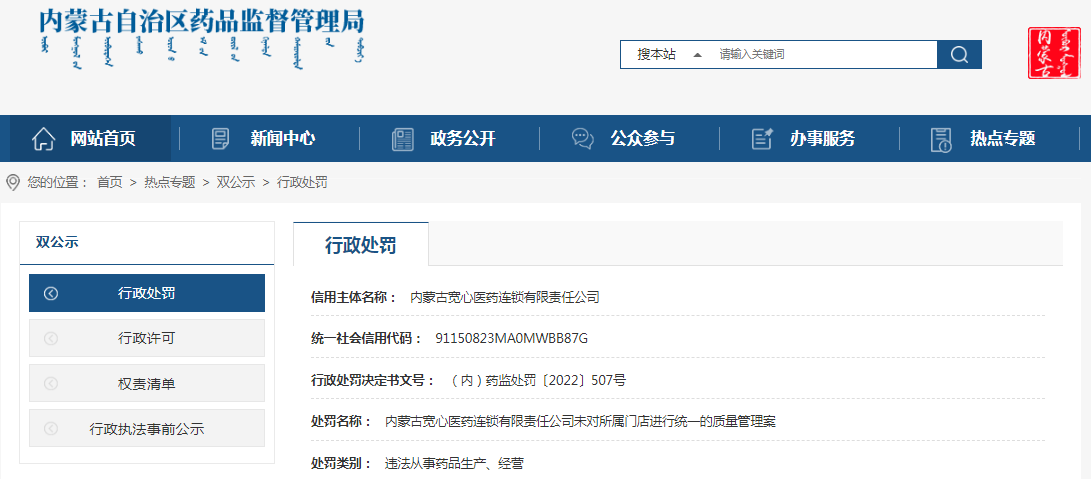Click the 信用主体名称 label

coord(353,297)
